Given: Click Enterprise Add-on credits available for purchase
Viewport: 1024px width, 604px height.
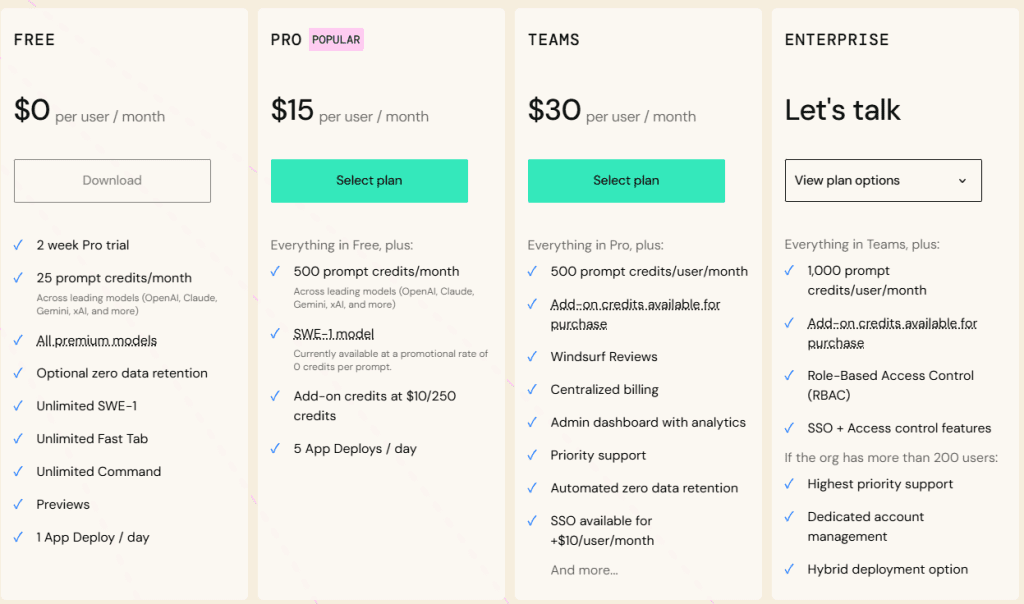Looking at the screenshot, I should coord(892,333).
